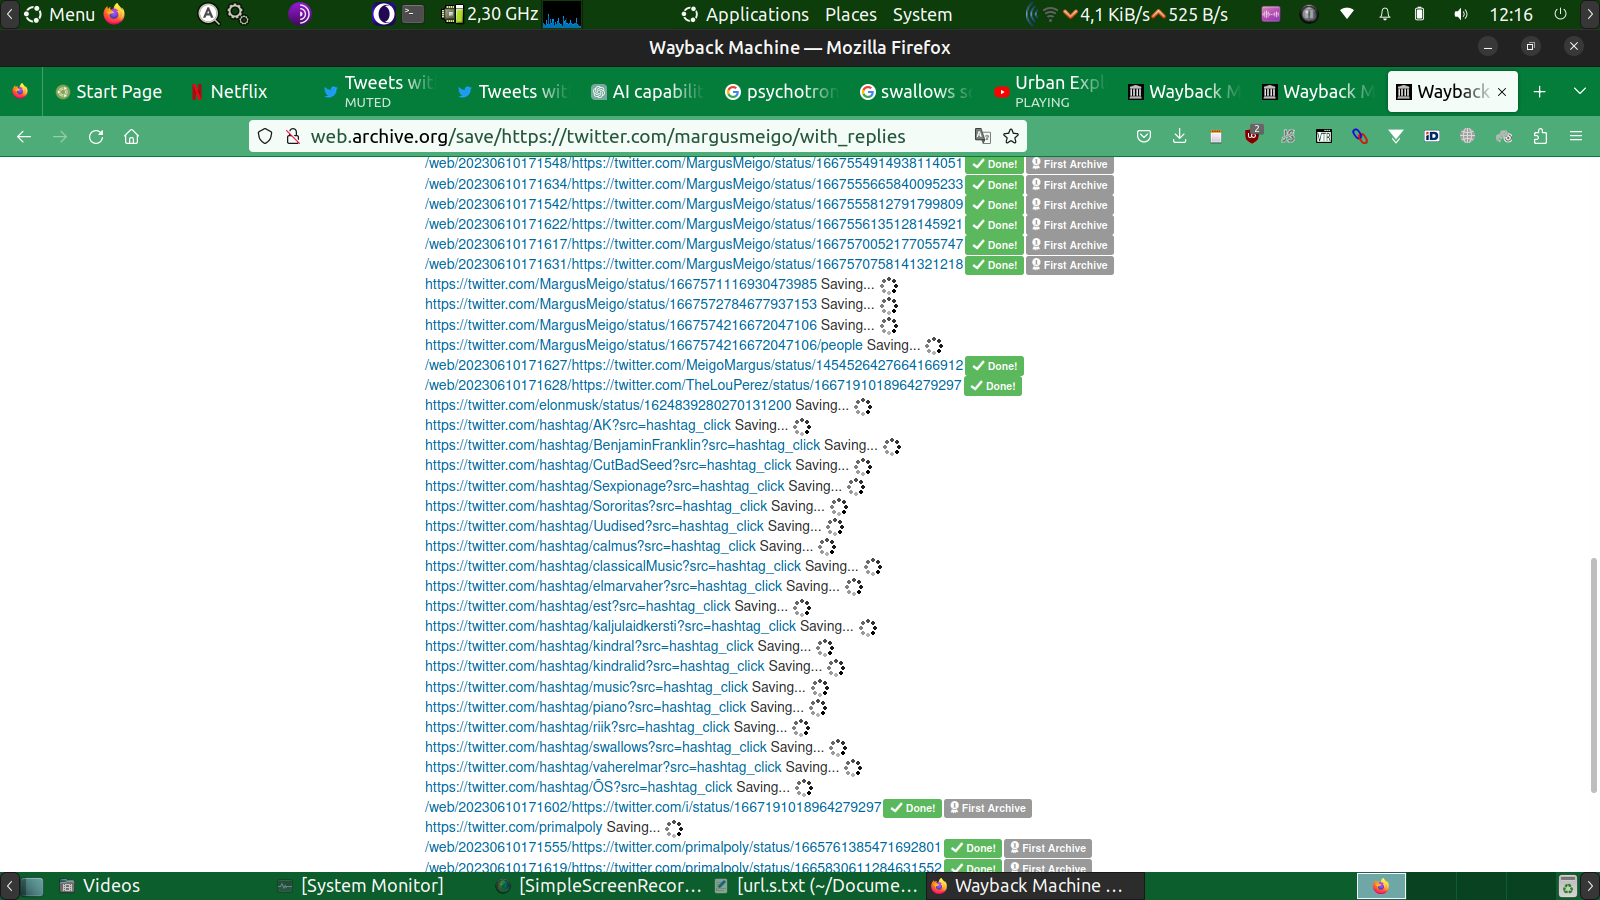Open the Downloads panel

pos(1180,136)
